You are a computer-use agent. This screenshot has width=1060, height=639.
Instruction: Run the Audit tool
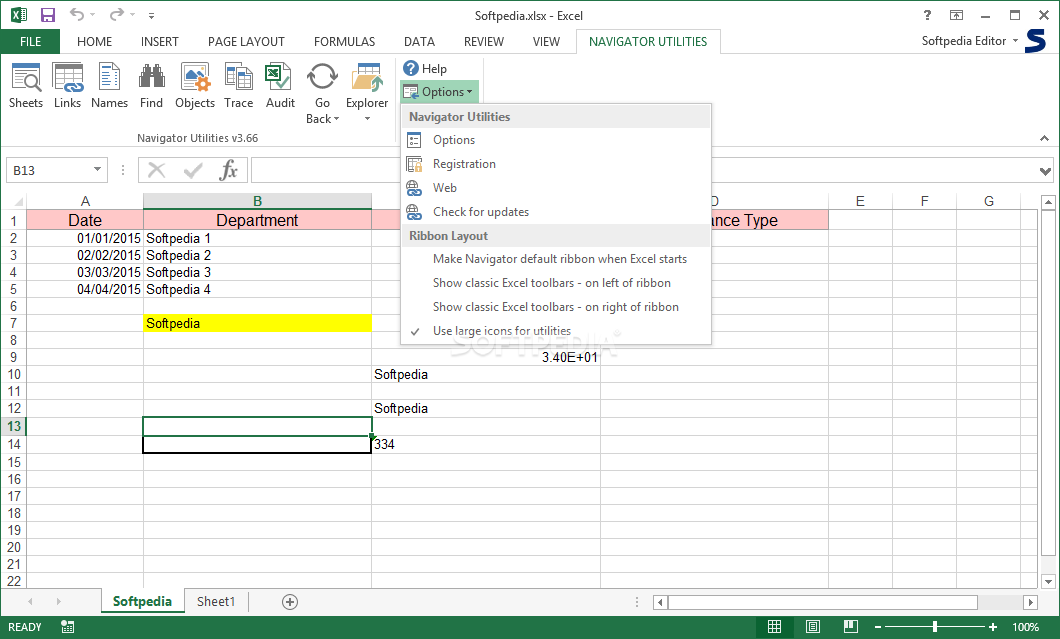click(x=280, y=85)
